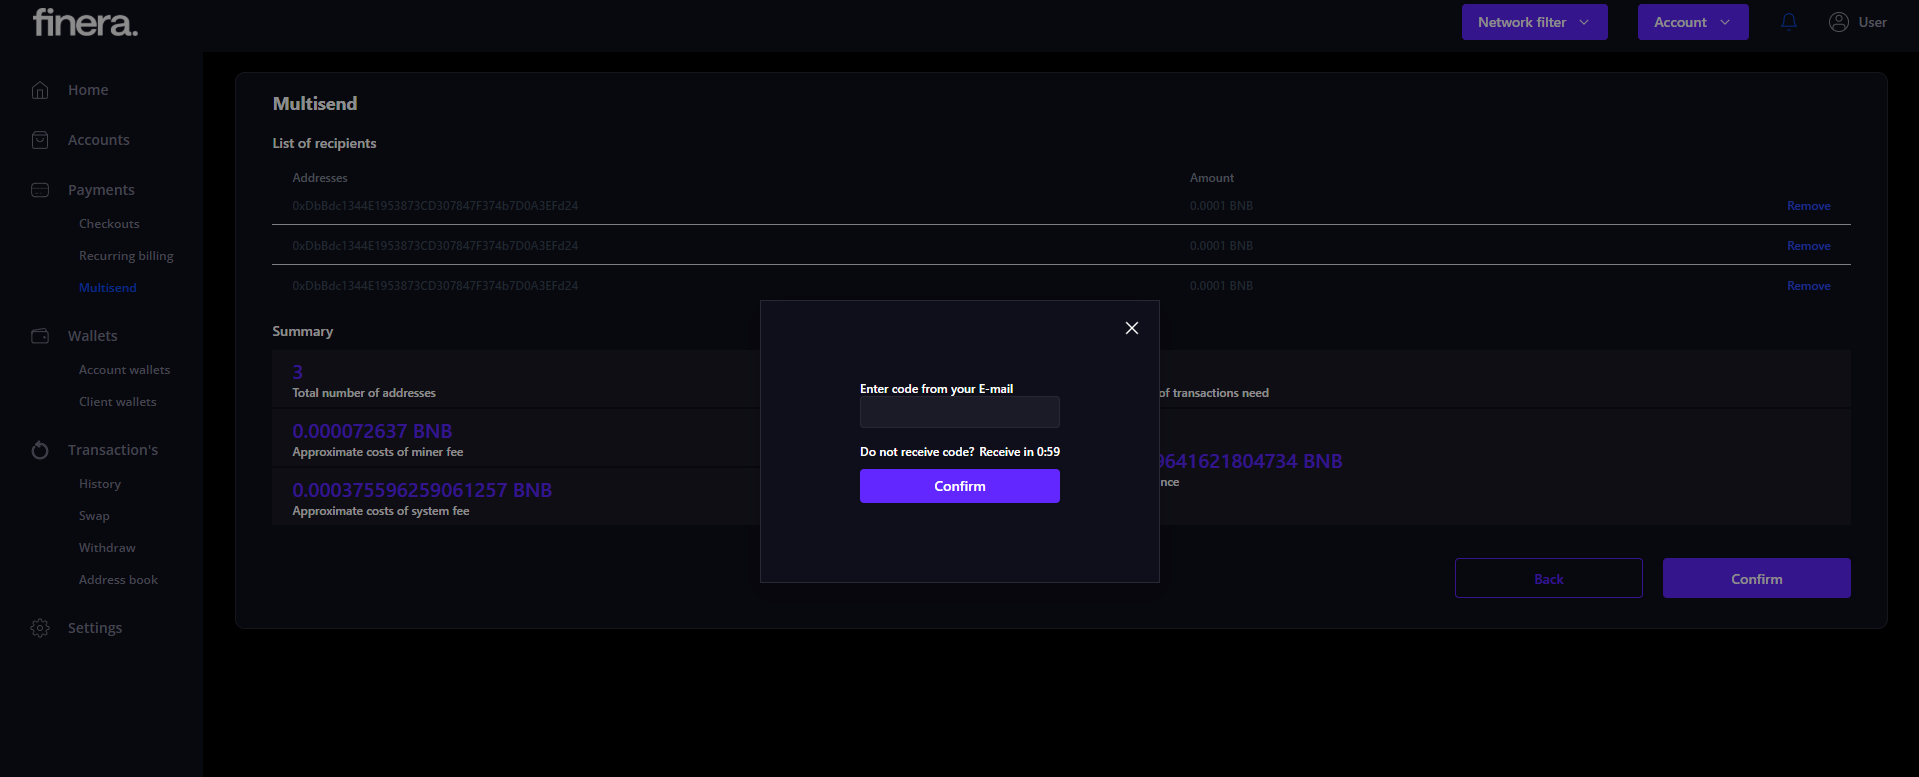
Task: Open the Account dropdown menu
Action: [1692, 22]
